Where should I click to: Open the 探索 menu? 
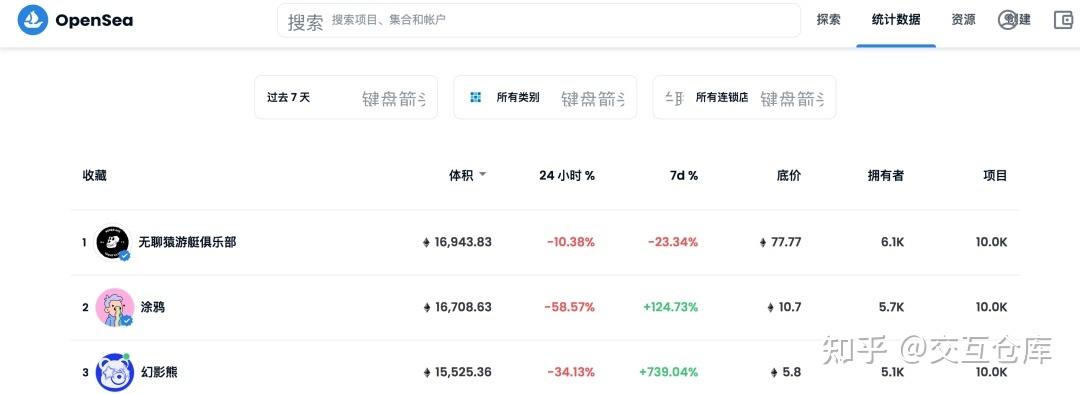point(829,20)
